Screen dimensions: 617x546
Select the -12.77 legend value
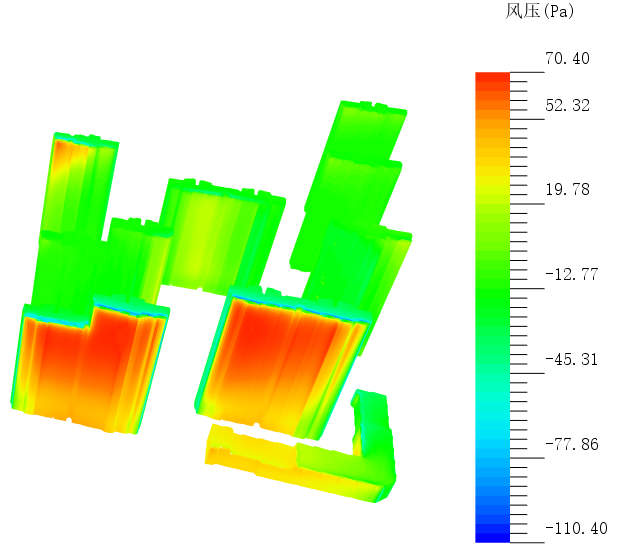(572, 274)
